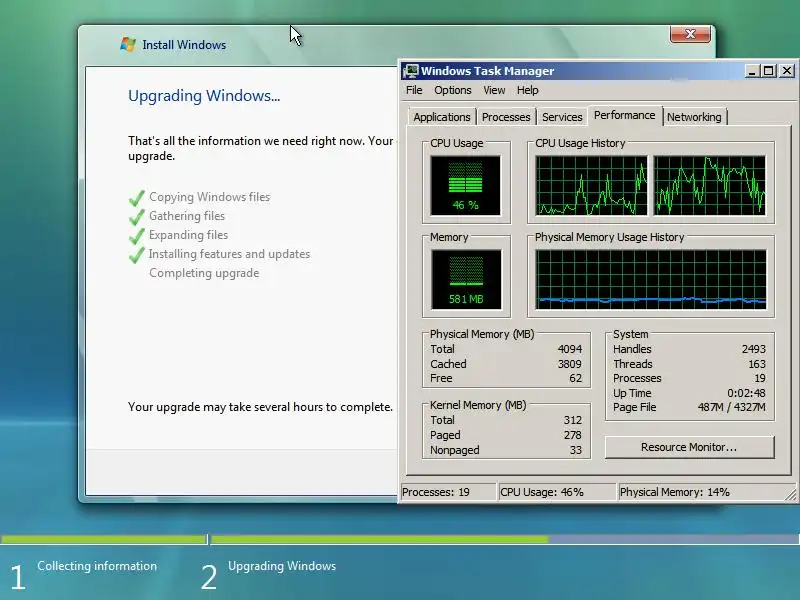Maximize the Windows Task Manager window
This screenshot has width=800, height=600.
(x=768, y=71)
